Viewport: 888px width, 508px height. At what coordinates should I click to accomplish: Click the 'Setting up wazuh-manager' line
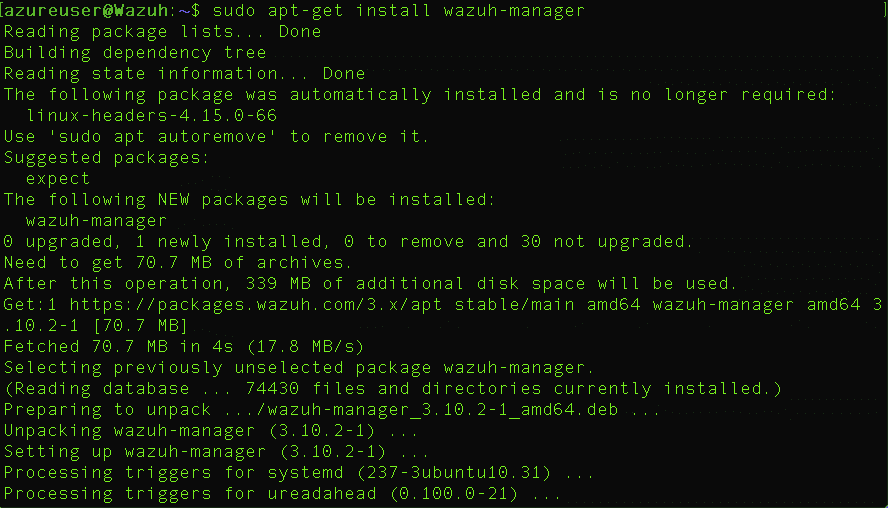coord(216,451)
